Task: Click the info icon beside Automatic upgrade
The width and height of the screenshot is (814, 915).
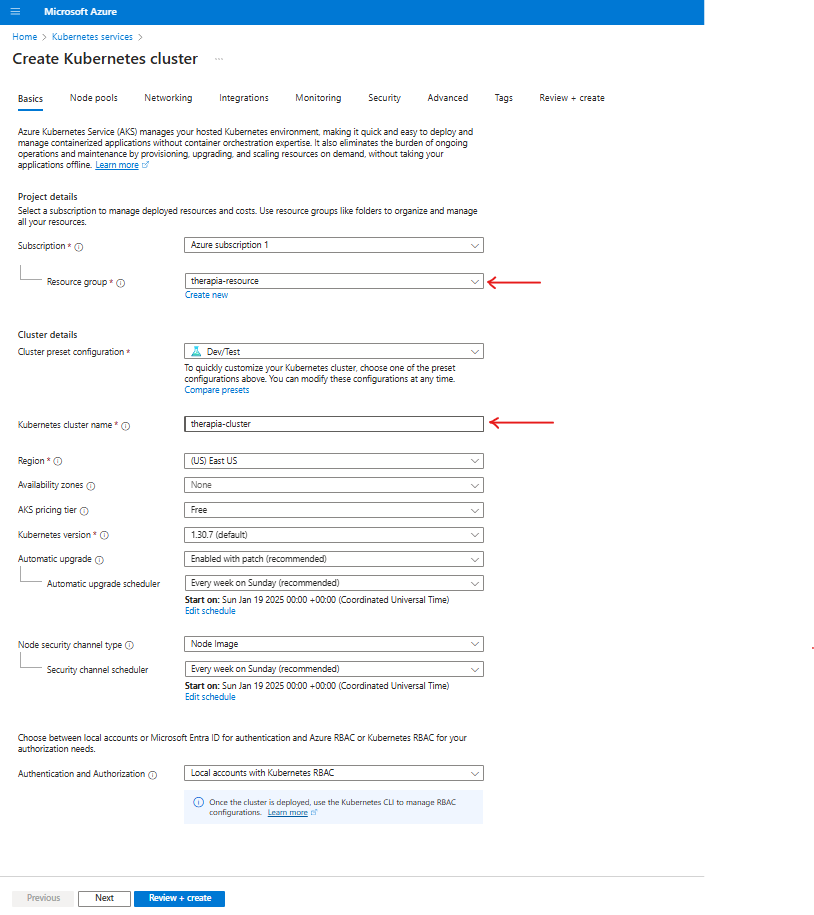Action: click(99, 560)
